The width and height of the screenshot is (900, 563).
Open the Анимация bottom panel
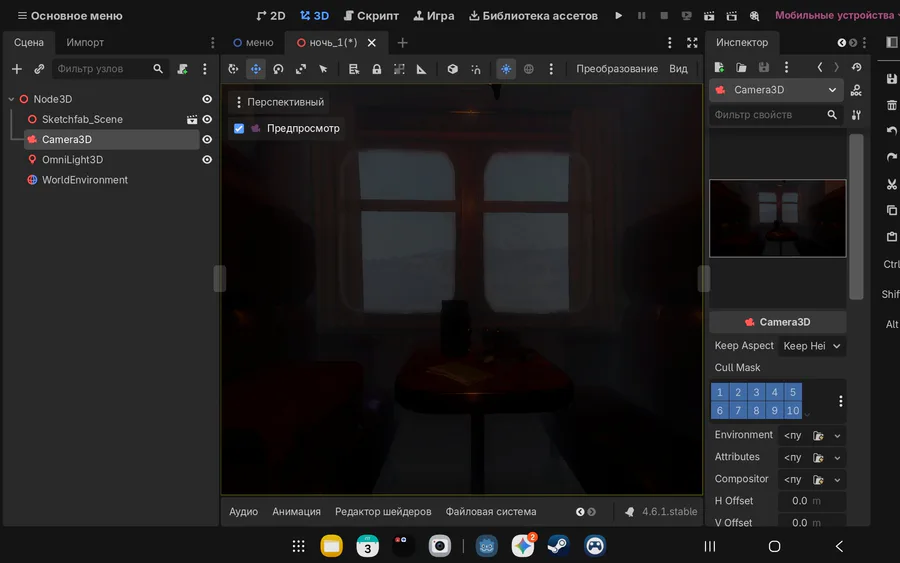[296, 511]
